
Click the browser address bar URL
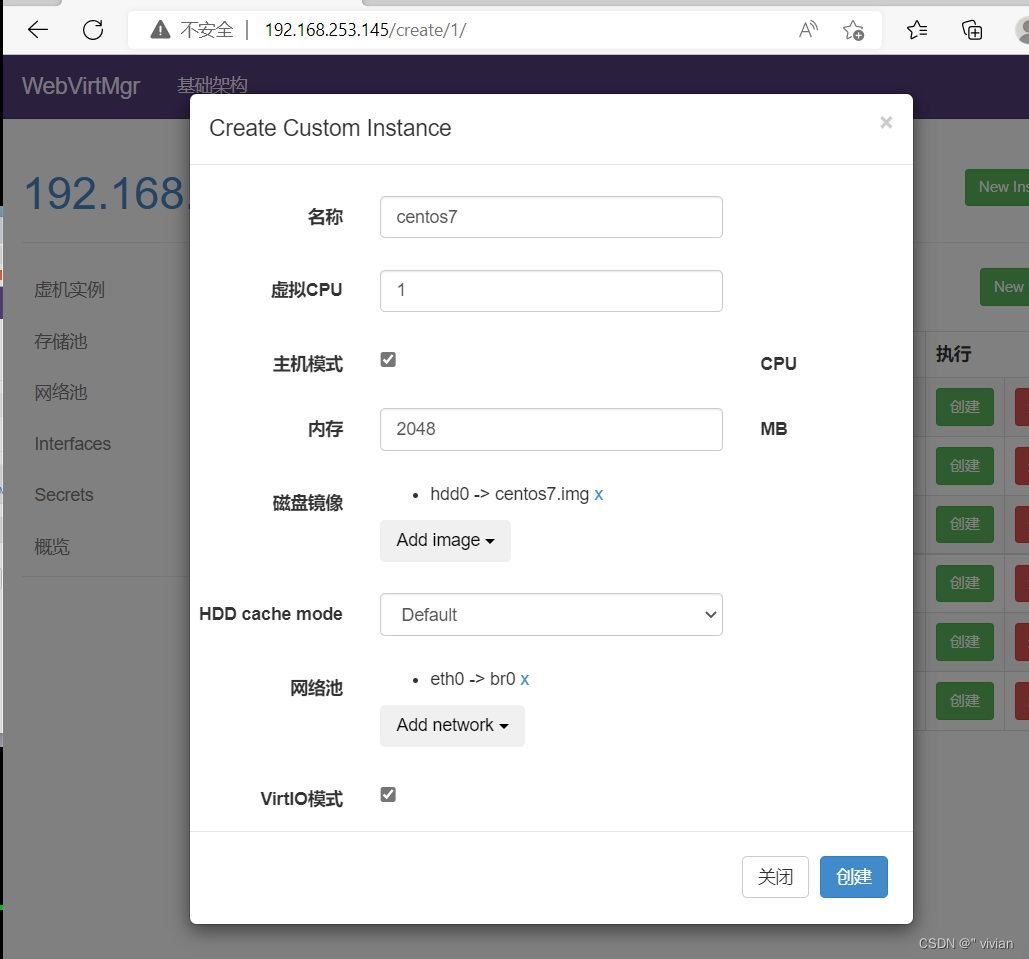coord(366,30)
